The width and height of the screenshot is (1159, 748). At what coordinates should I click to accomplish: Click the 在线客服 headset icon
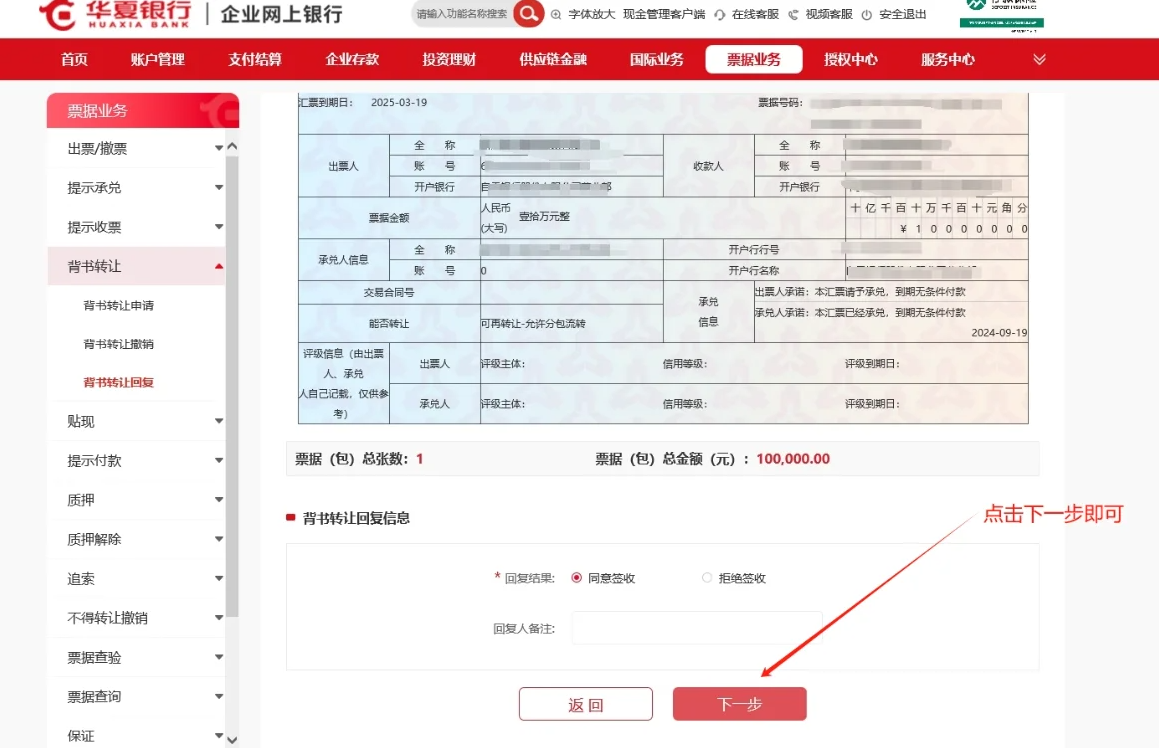719,14
